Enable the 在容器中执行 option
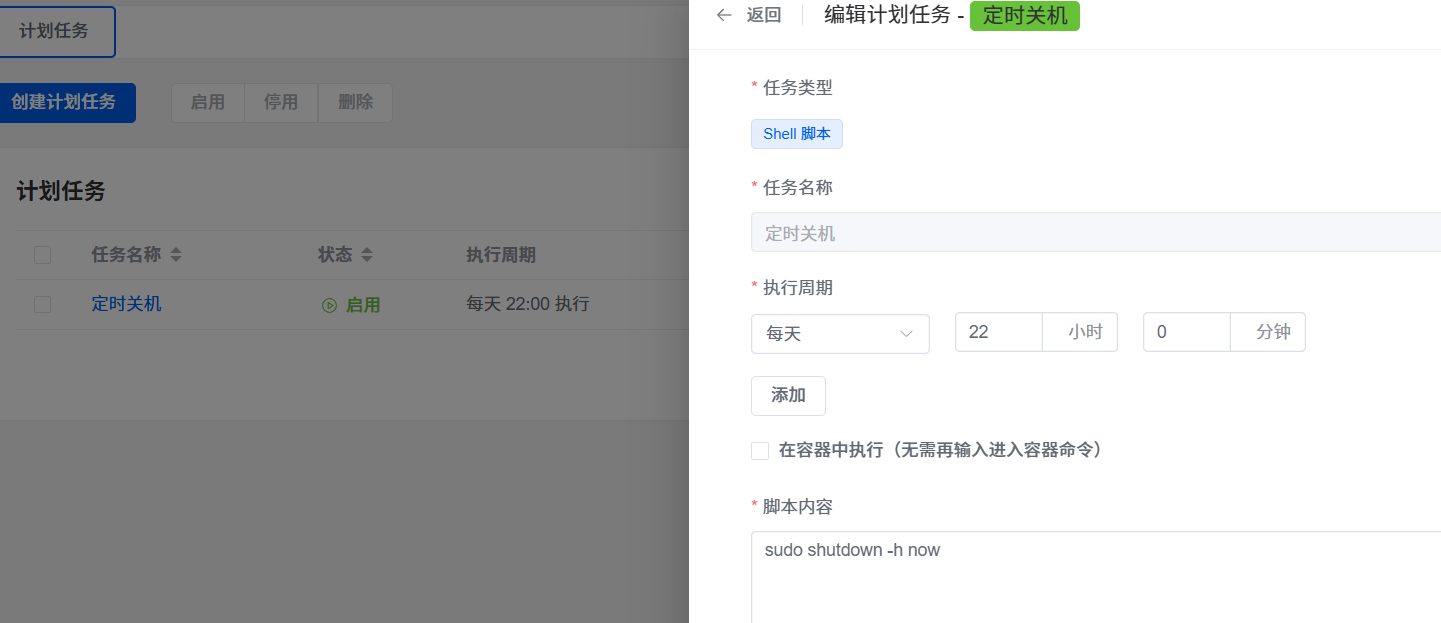Screen dimensions: 1441x623 (x=759, y=450)
